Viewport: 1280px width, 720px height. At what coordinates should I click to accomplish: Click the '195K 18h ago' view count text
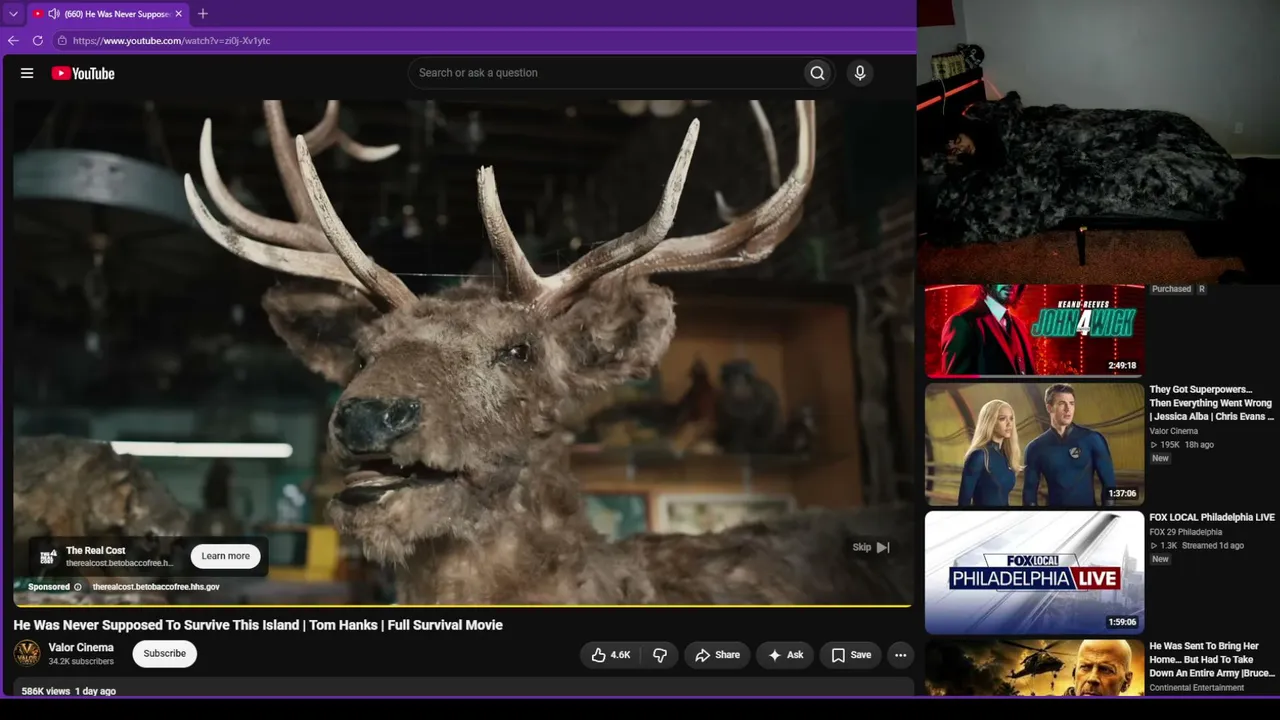click(x=1182, y=445)
